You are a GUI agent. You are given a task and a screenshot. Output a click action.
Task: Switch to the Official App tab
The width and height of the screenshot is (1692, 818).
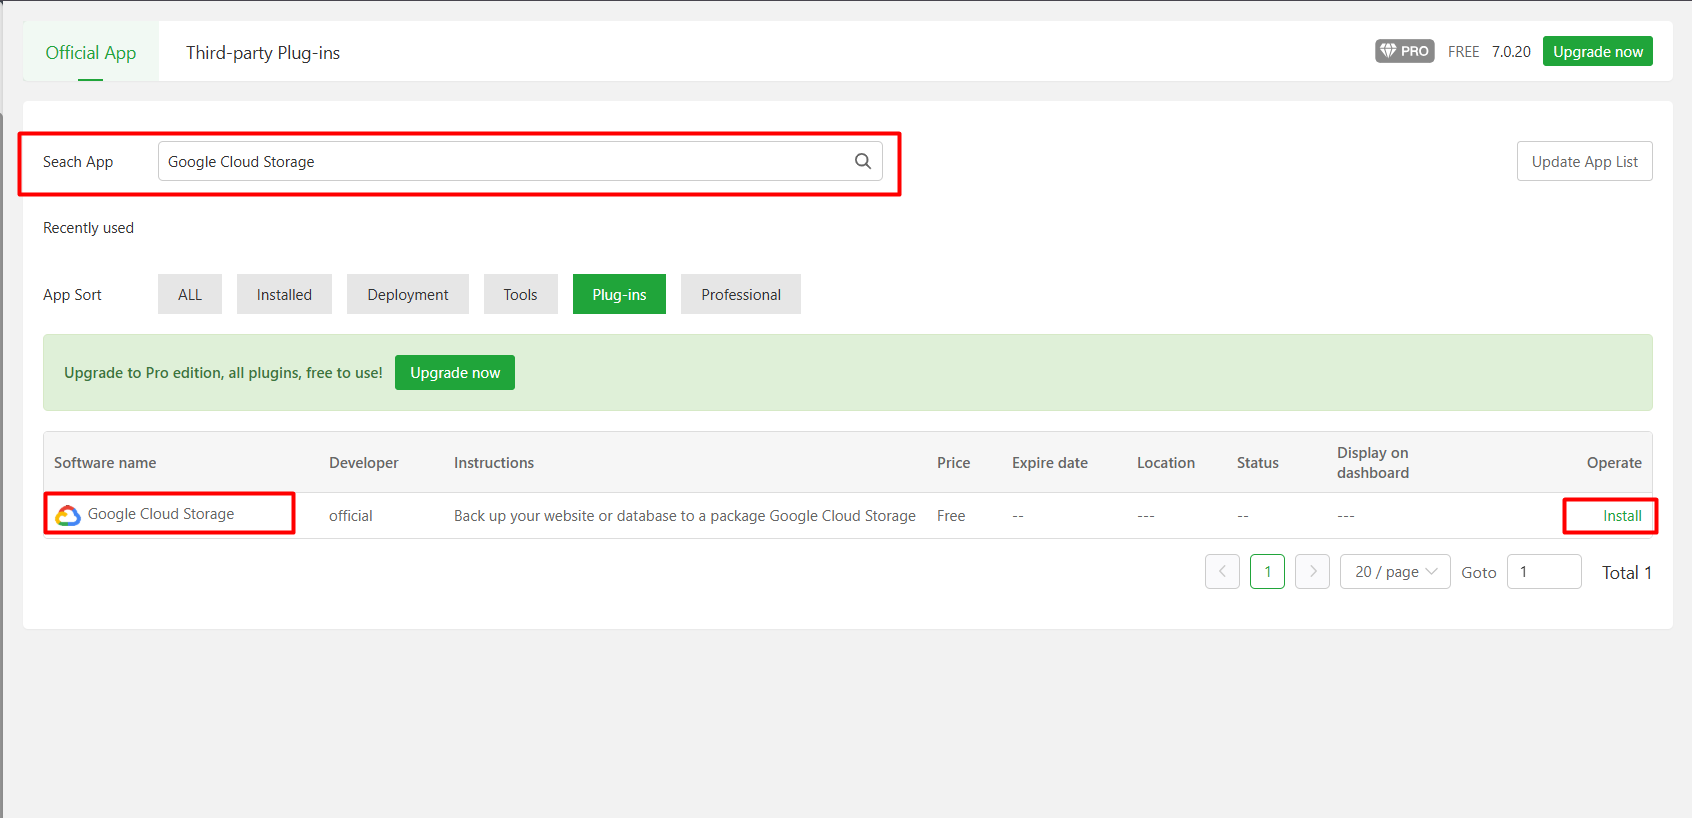click(x=91, y=52)
